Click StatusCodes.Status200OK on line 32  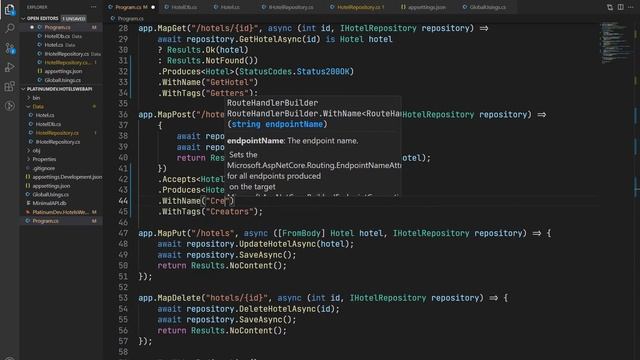[294, 72]
